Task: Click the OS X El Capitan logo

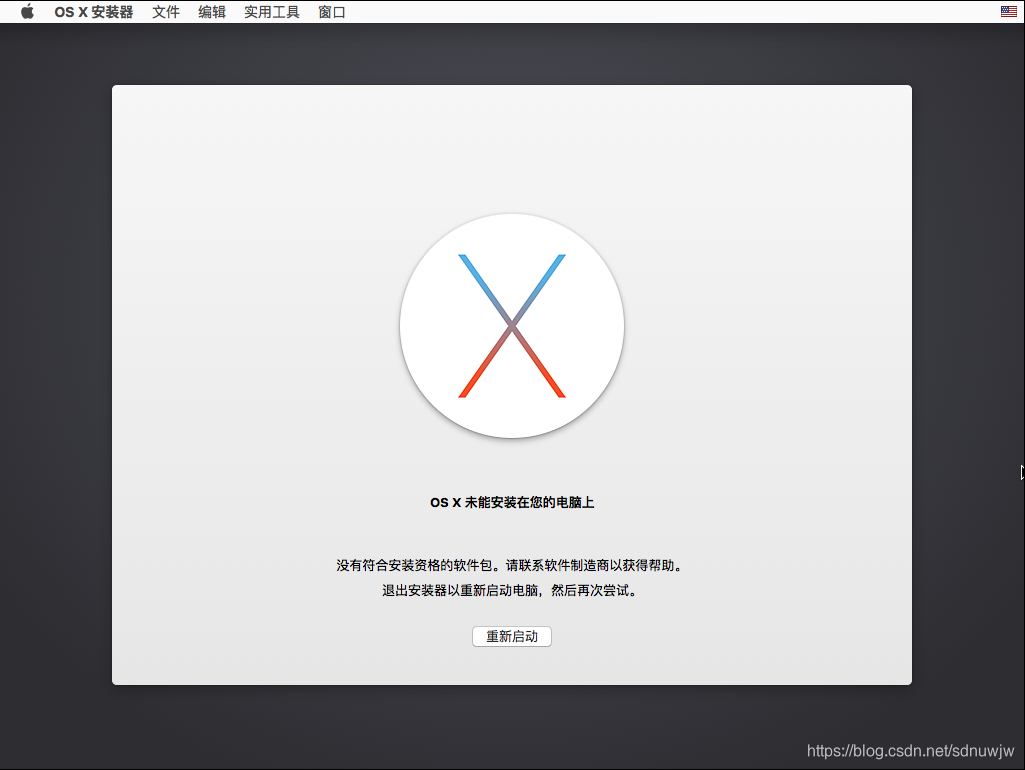Action: [512, 326]
